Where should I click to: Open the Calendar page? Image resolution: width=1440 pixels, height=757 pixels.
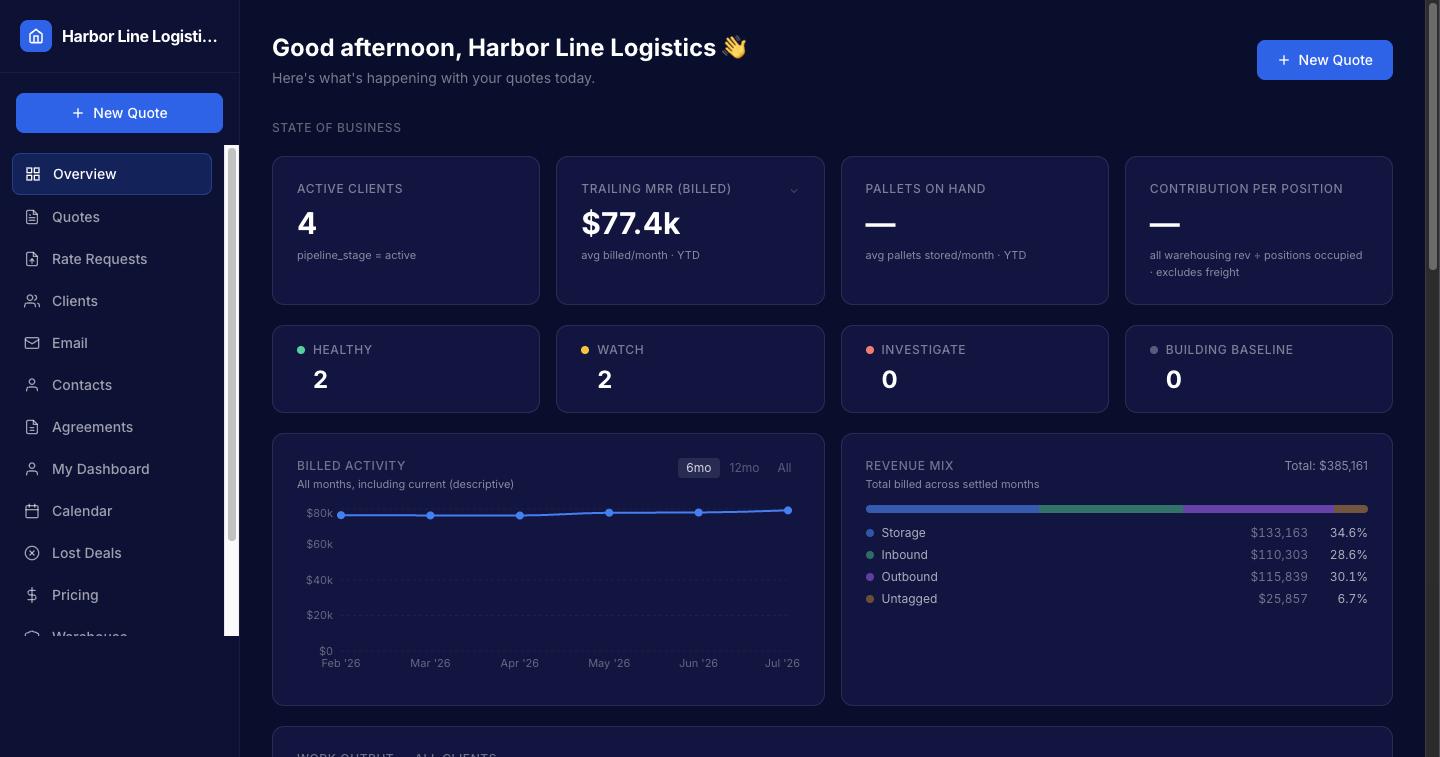coord(112,511)
